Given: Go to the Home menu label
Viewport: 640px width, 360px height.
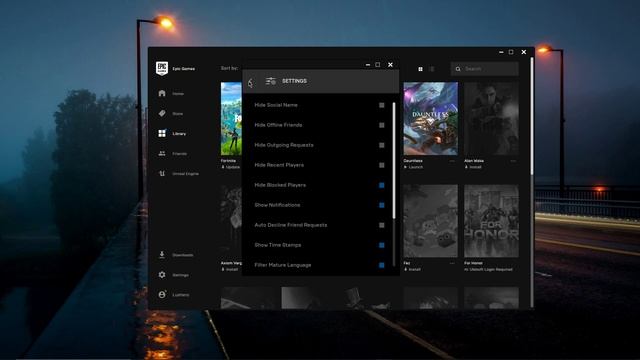Looking at the screenshot, I should [178, 94].
